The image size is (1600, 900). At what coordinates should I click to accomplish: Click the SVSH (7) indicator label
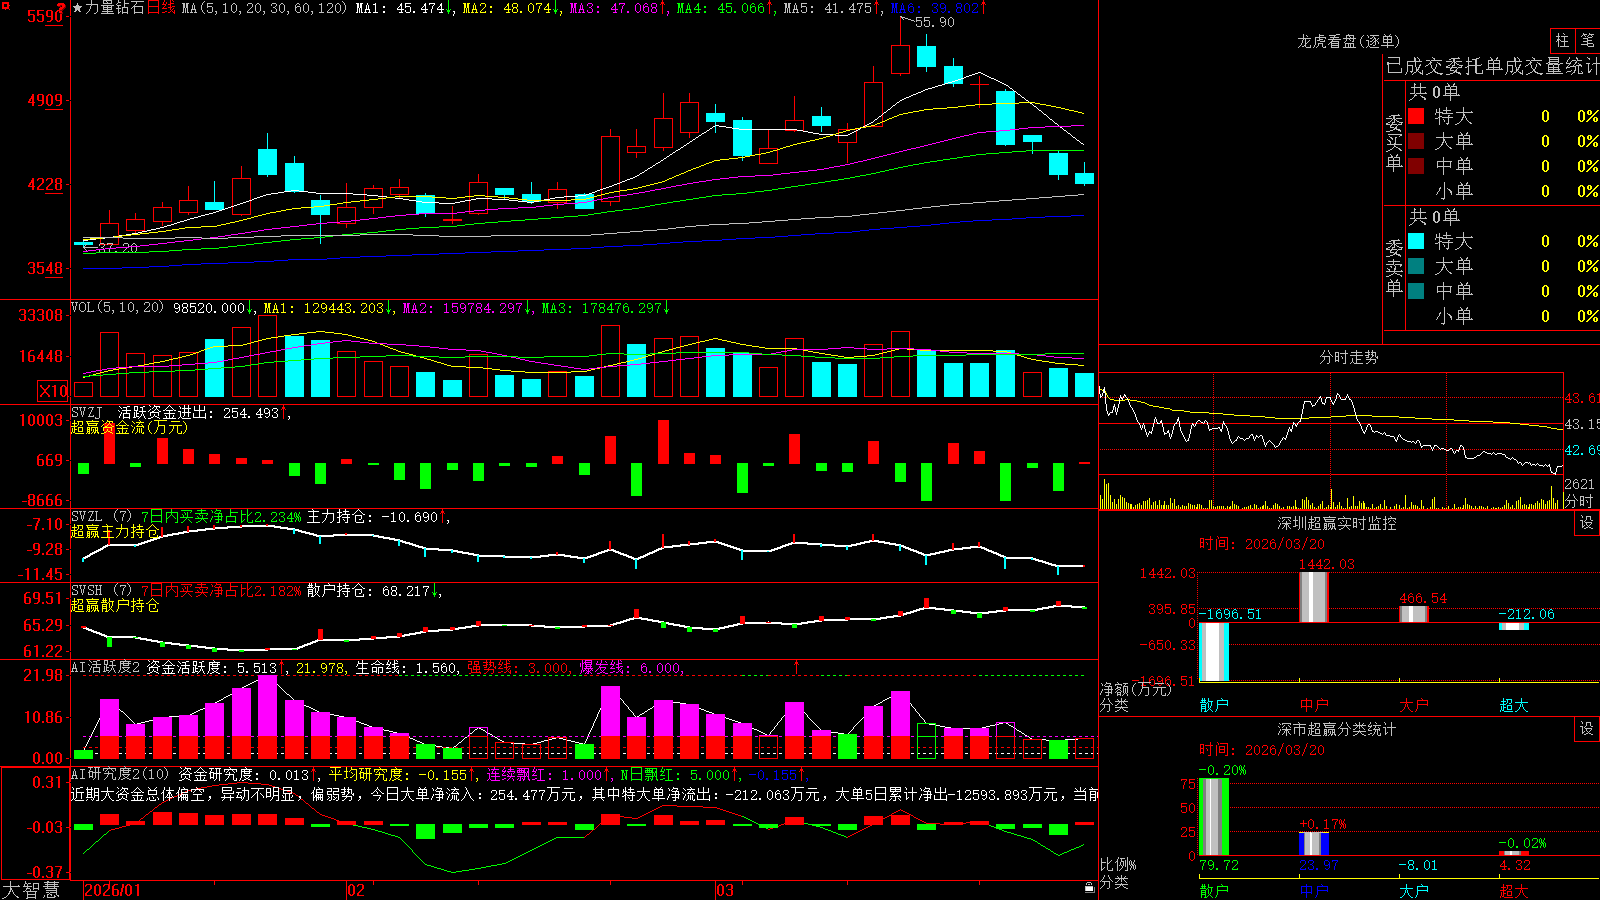coord(101,590)
